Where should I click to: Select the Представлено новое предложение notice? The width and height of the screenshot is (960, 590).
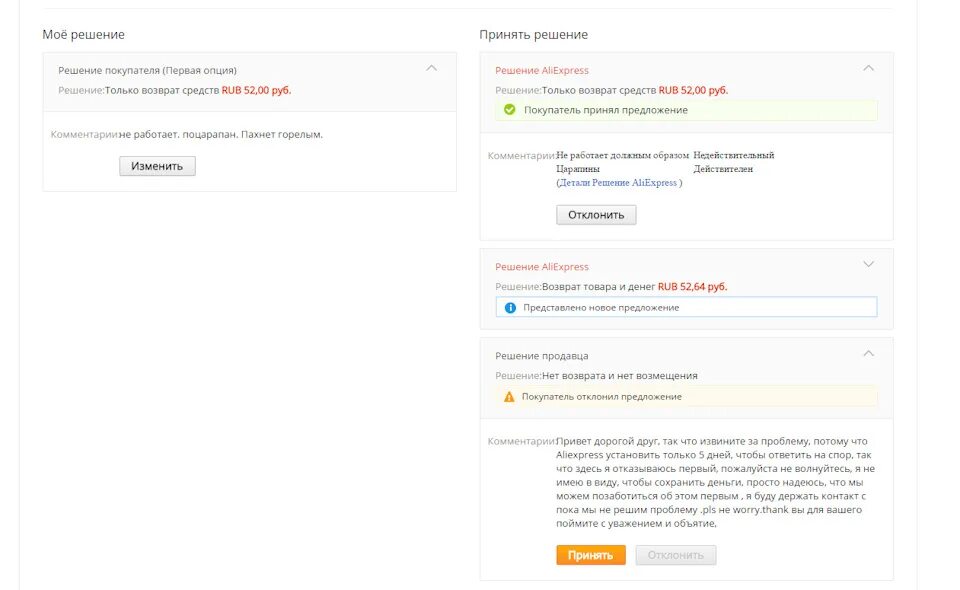pyautogui.click(x=601, y=307)
